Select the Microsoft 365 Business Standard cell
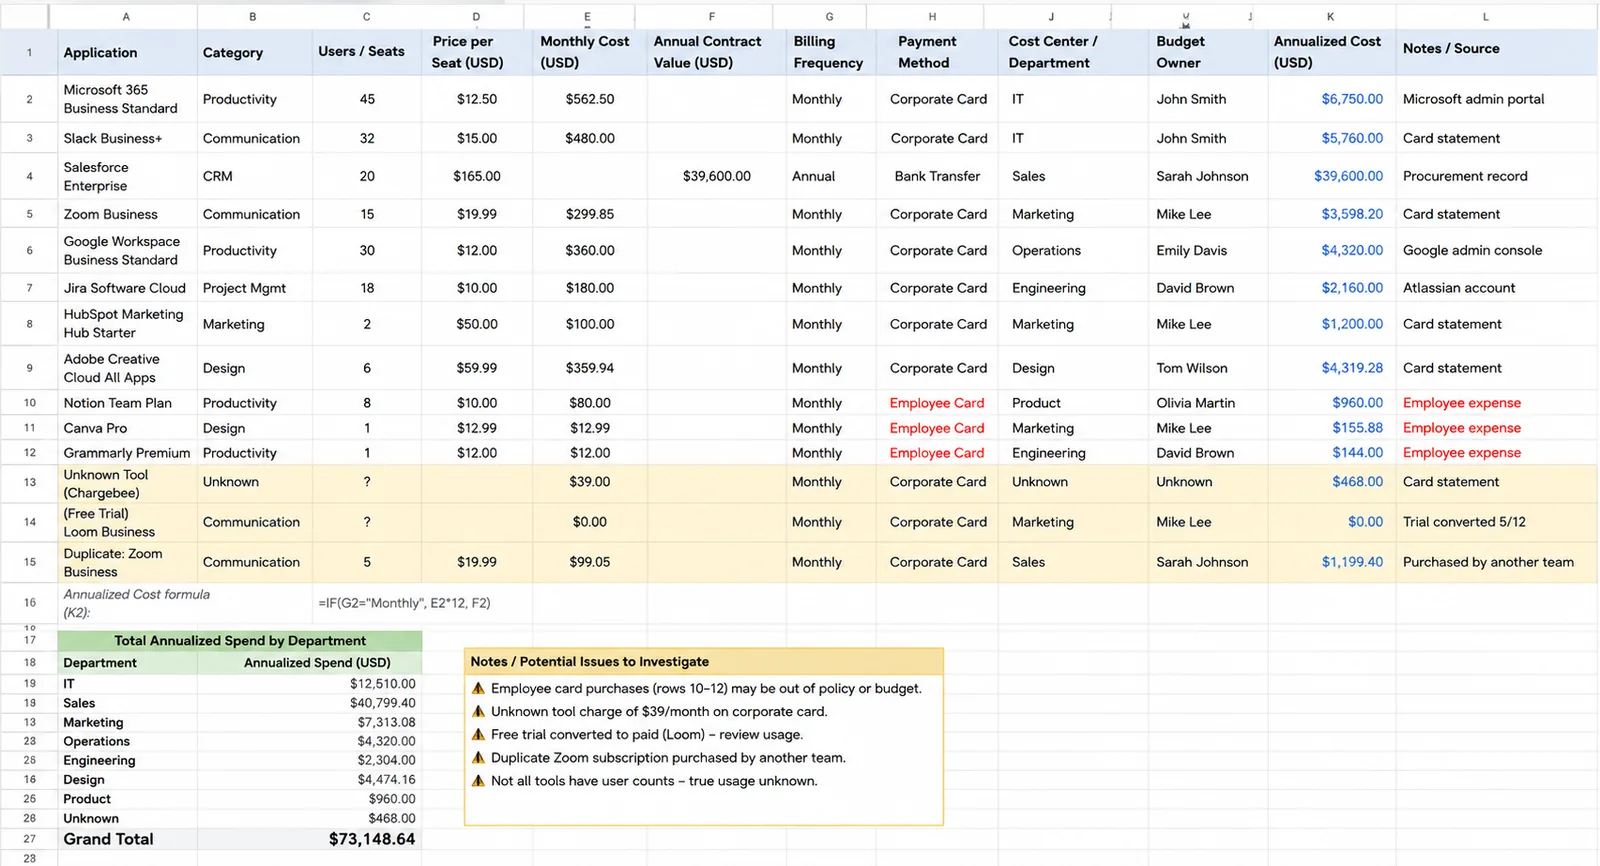1600x866 pixels. point(127,99)
